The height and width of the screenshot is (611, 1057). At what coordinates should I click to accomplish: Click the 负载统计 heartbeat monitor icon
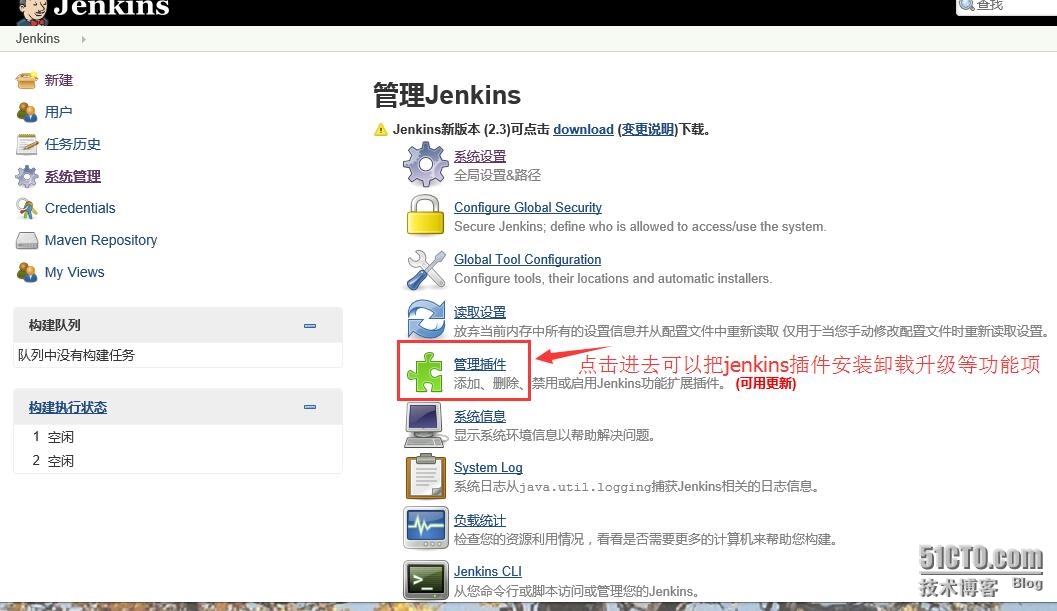pyautogui.click(x=425, y=528)
